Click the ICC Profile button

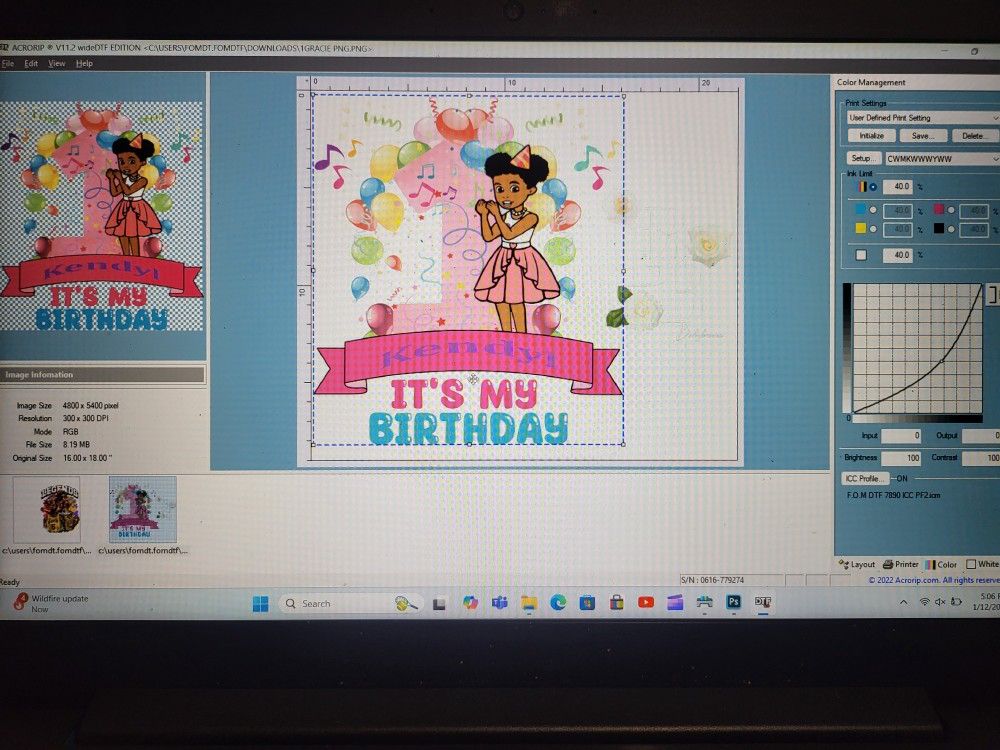coord(865,479)
